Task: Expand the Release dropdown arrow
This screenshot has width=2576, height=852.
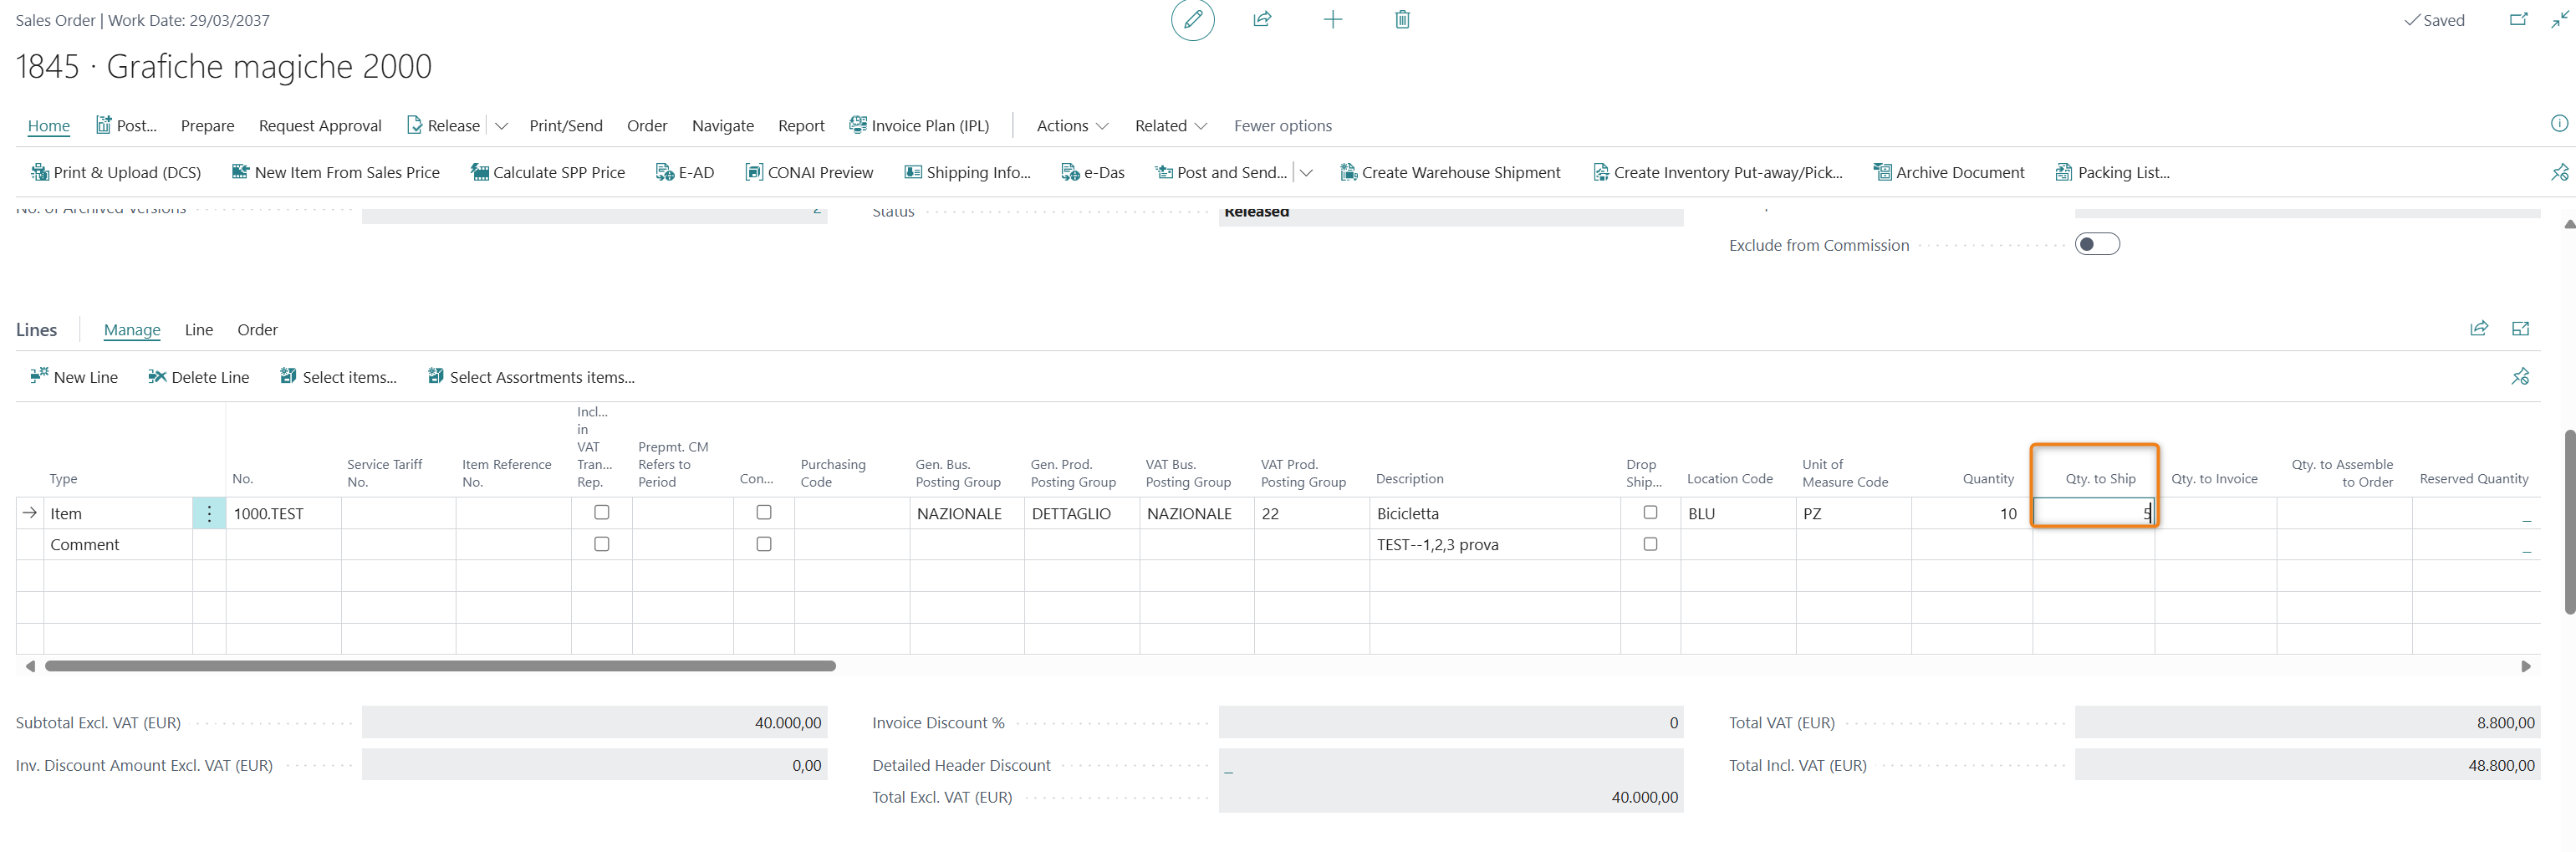Action: click(501, 126)
